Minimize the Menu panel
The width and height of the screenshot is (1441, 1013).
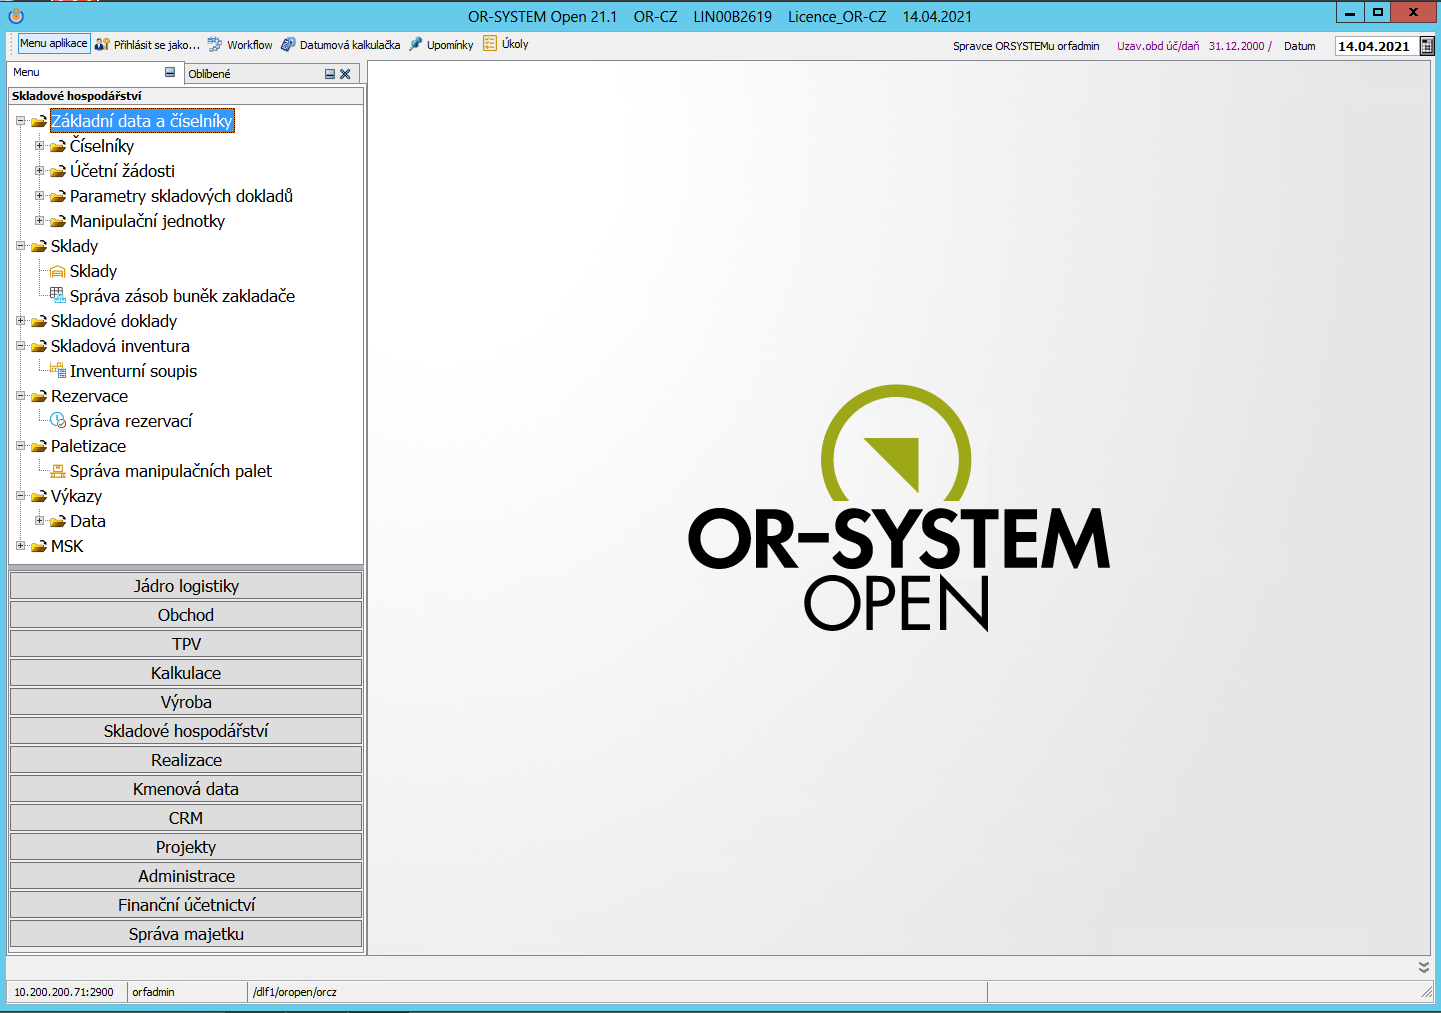170,73
